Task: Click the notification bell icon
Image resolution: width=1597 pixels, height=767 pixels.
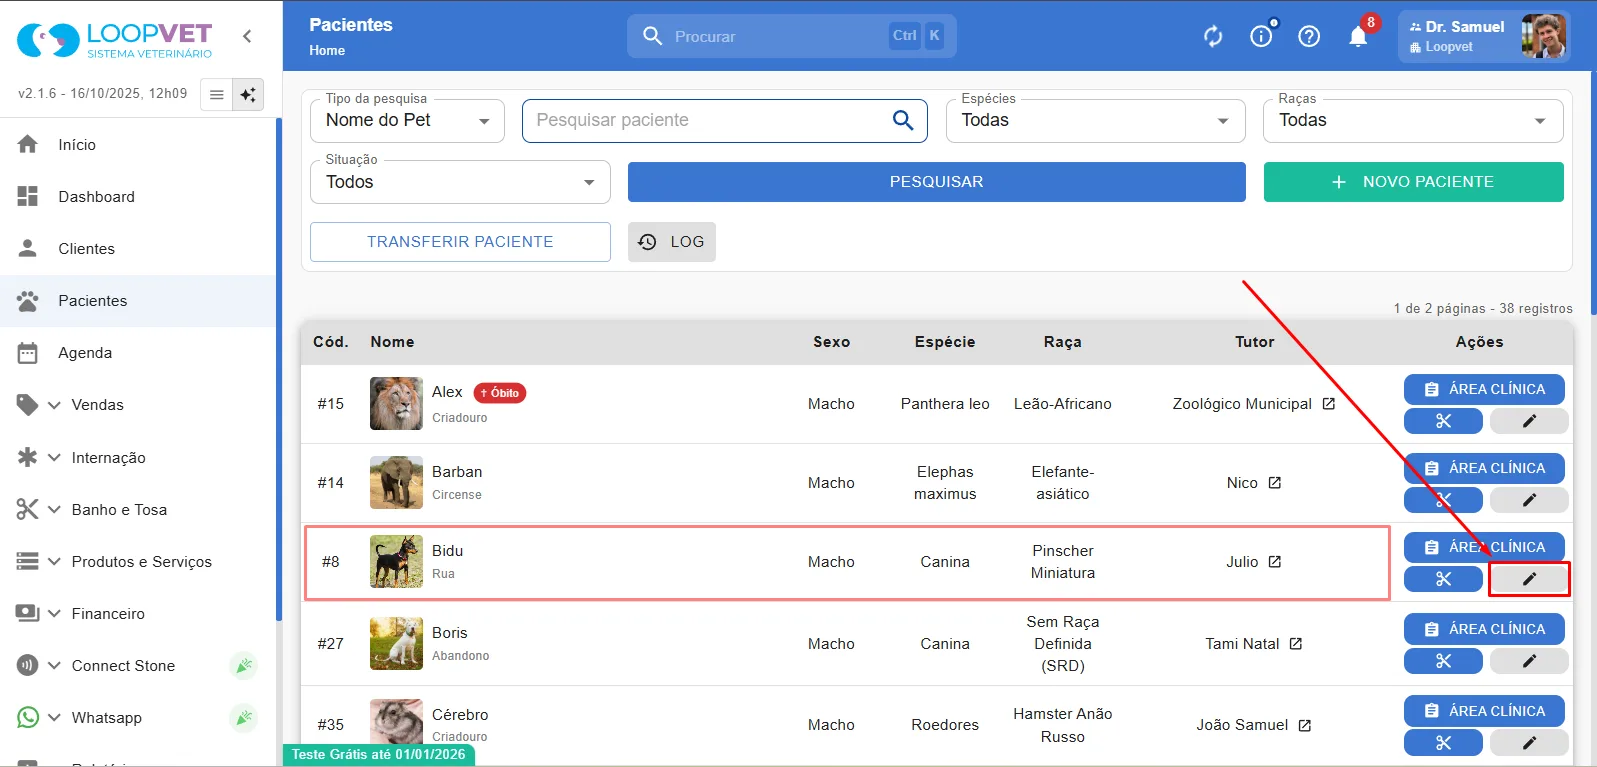Action: click(1357, 37)
